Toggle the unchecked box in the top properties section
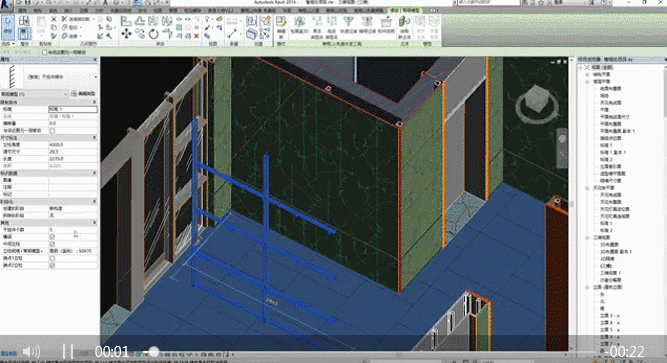This screenshot has height=363, width=667. click(52, 131)
